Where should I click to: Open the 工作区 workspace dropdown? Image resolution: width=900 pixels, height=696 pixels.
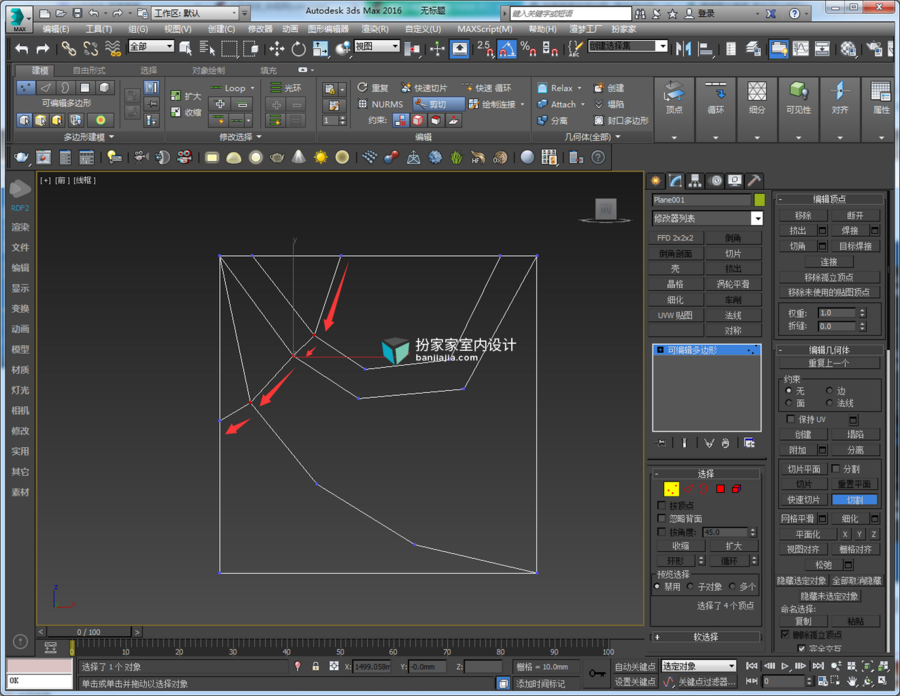[195, 13]
